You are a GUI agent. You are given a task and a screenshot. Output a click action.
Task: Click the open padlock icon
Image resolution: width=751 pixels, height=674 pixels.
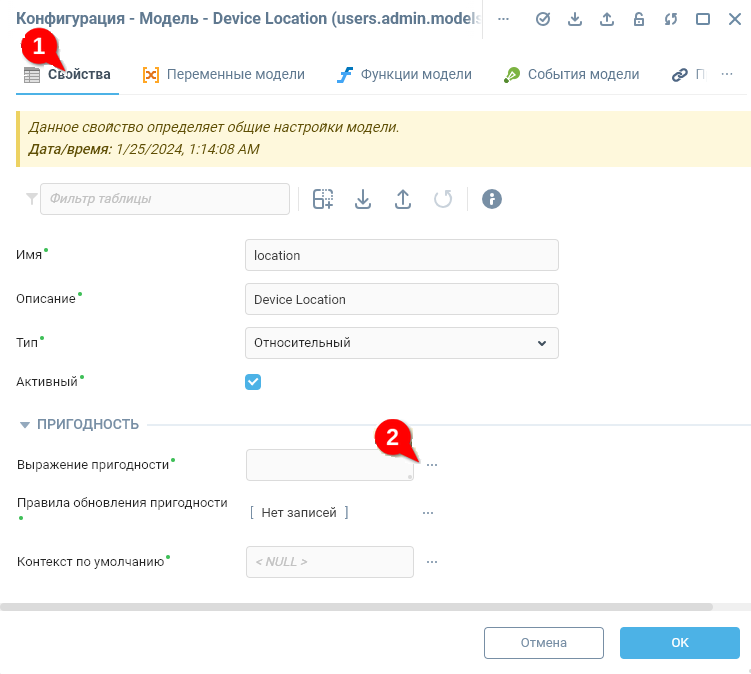(x=639, y=19)
